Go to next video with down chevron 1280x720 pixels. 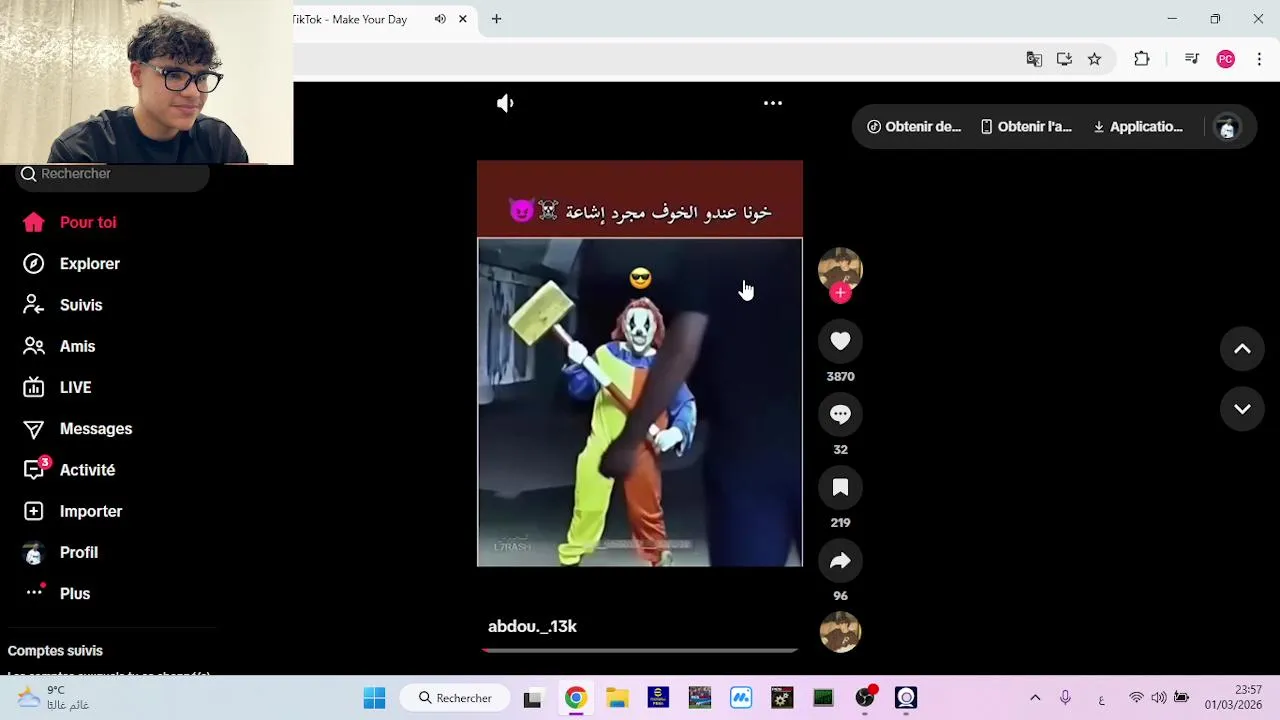(x=1242, y=409)
